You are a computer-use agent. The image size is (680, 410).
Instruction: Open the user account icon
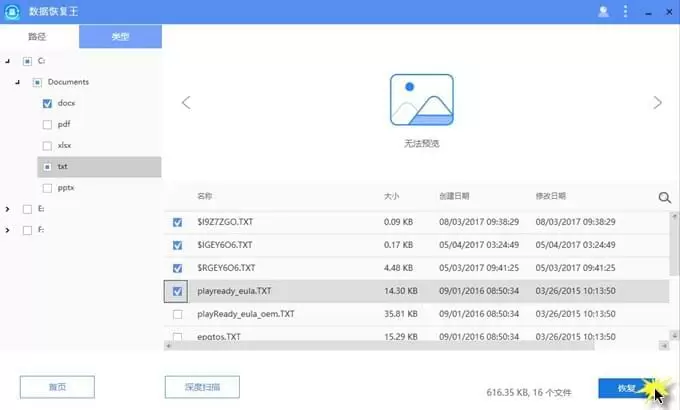coord(603,11)
